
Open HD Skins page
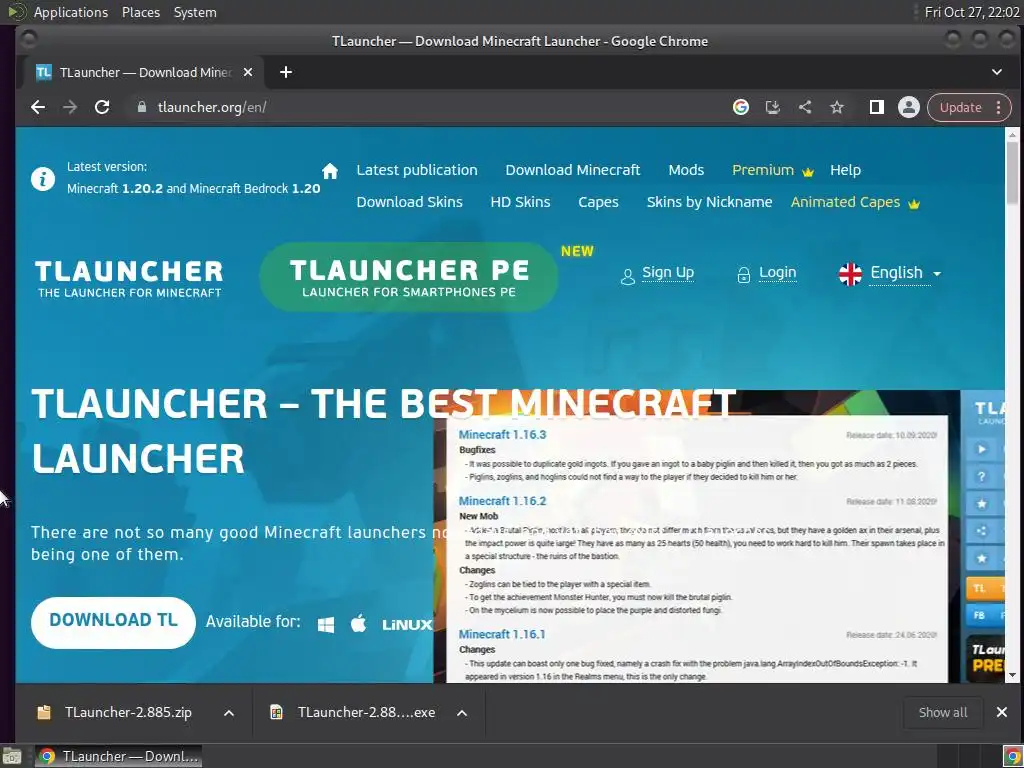click(520, 202)
